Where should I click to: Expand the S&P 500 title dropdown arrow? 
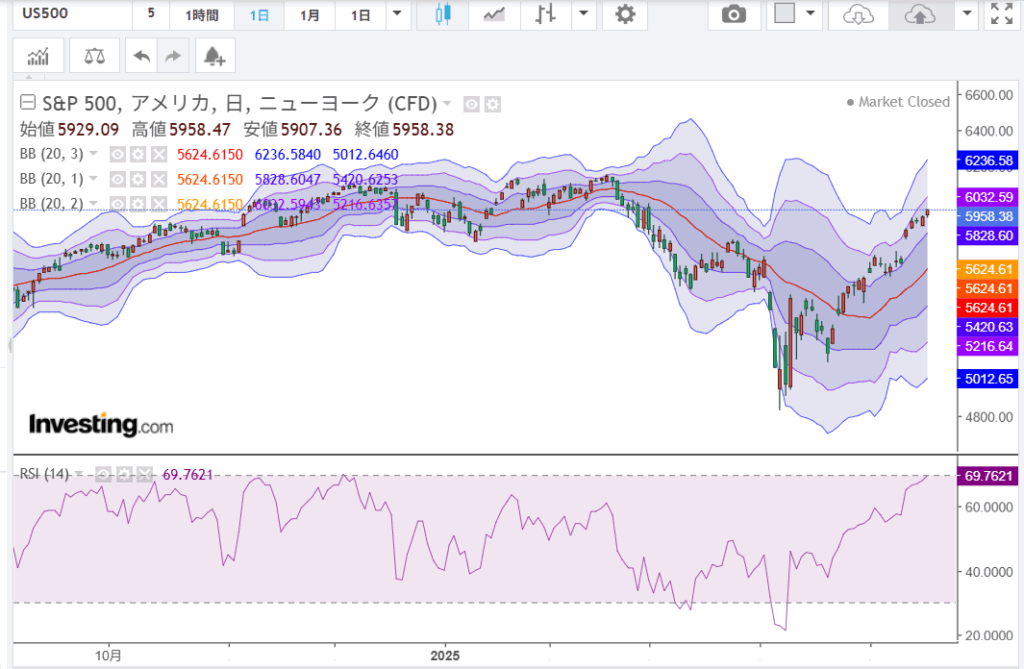pos(447,103)
